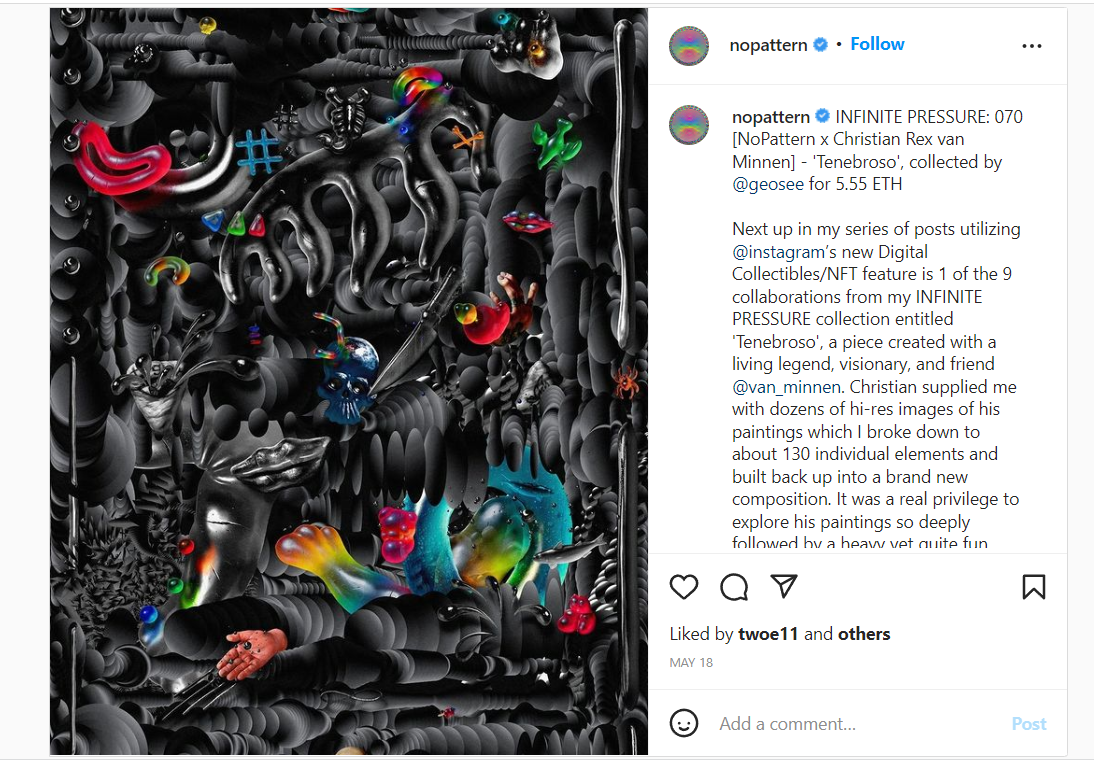Open nopattern username in the caption
Image resolution: width=1094 pixels, height=760 pixels.
coord(771,117)
